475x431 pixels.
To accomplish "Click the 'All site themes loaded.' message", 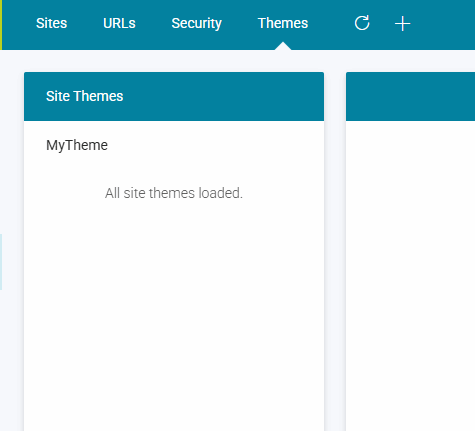I will click(174, 193).
